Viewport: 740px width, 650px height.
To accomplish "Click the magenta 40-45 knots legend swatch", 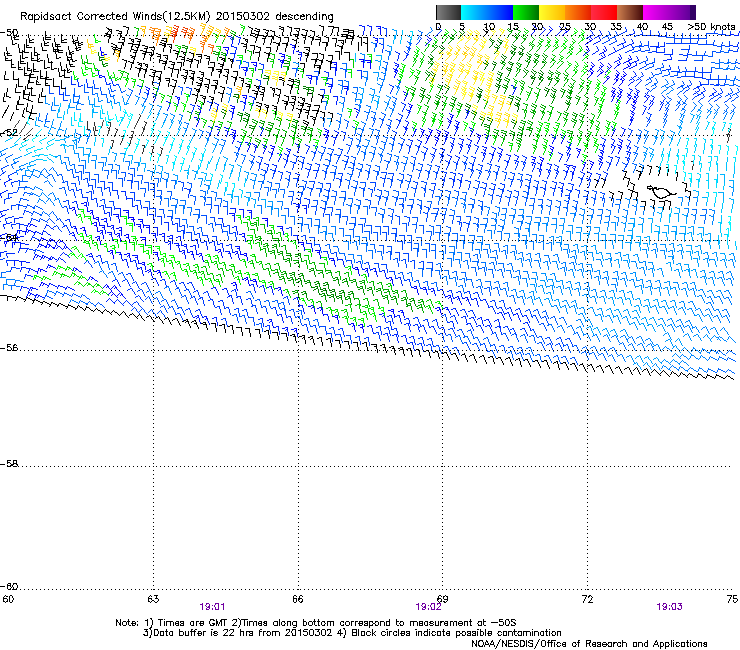I will (x=656, y=12).
